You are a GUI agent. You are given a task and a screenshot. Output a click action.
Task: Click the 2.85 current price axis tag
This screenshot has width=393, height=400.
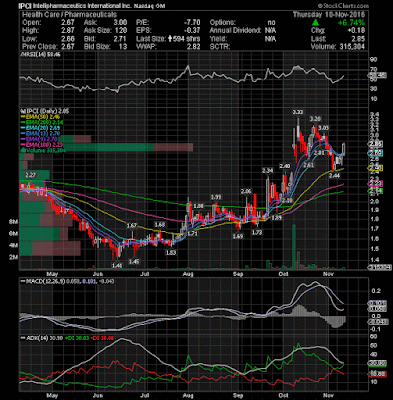(376, 144)
